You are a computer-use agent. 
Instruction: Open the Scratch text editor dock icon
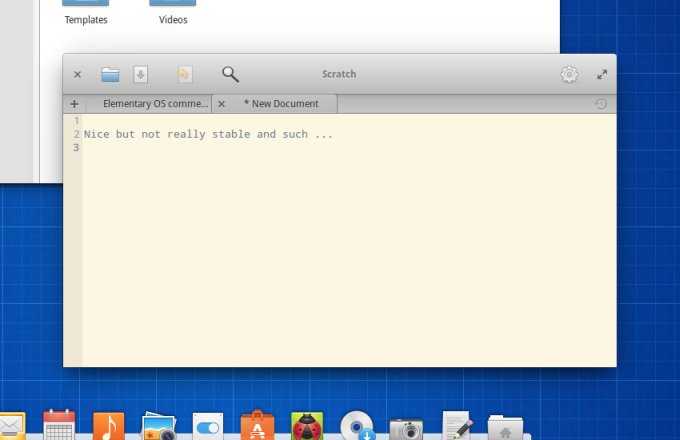point(457,426)
